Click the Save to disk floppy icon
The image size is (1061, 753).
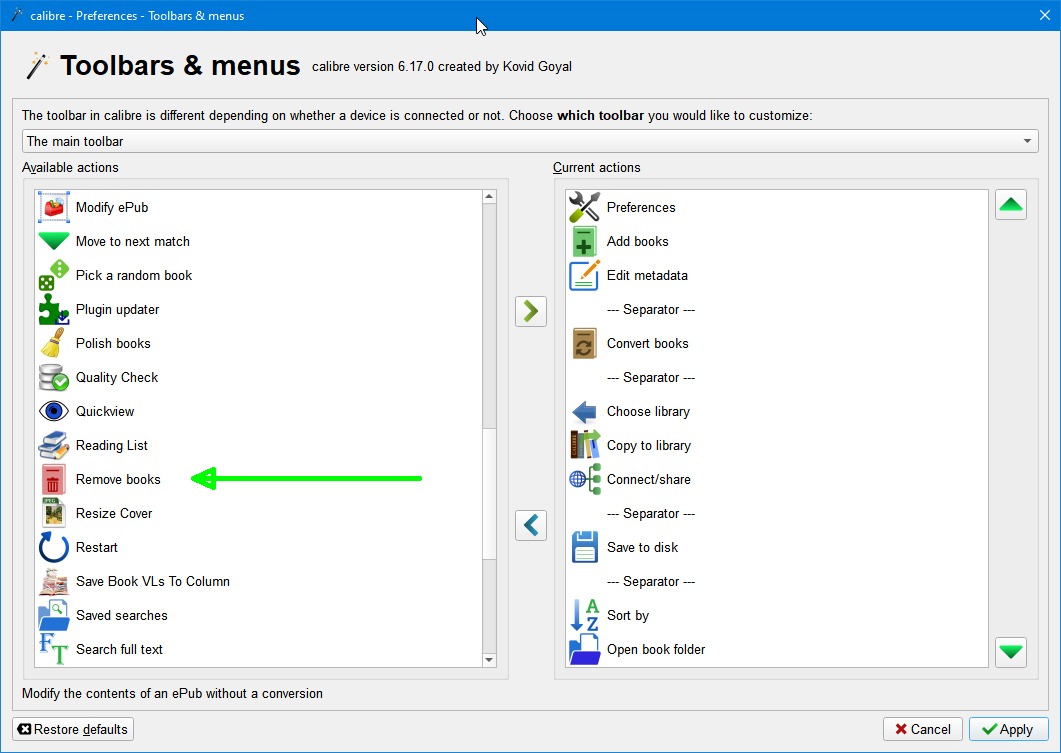click(x=584, y=547)
